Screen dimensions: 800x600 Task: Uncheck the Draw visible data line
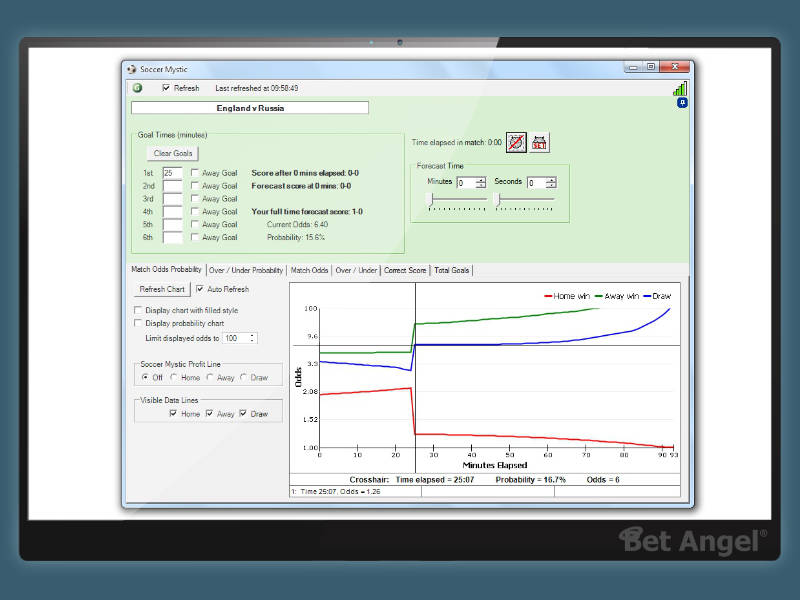pyautogui.click(x=243, y=413)
